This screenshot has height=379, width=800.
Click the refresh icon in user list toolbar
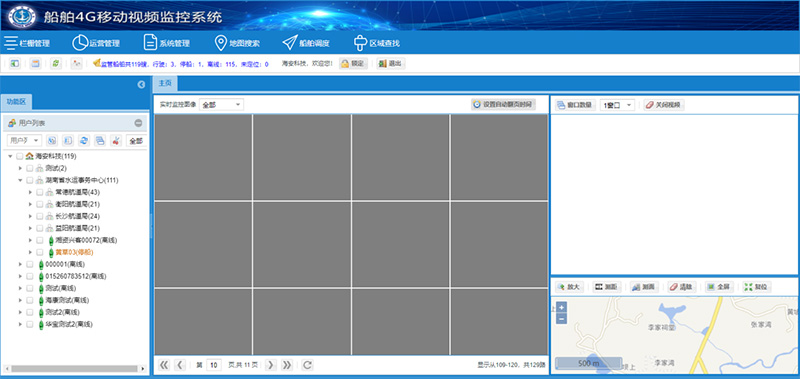click(x=84, y=141)
